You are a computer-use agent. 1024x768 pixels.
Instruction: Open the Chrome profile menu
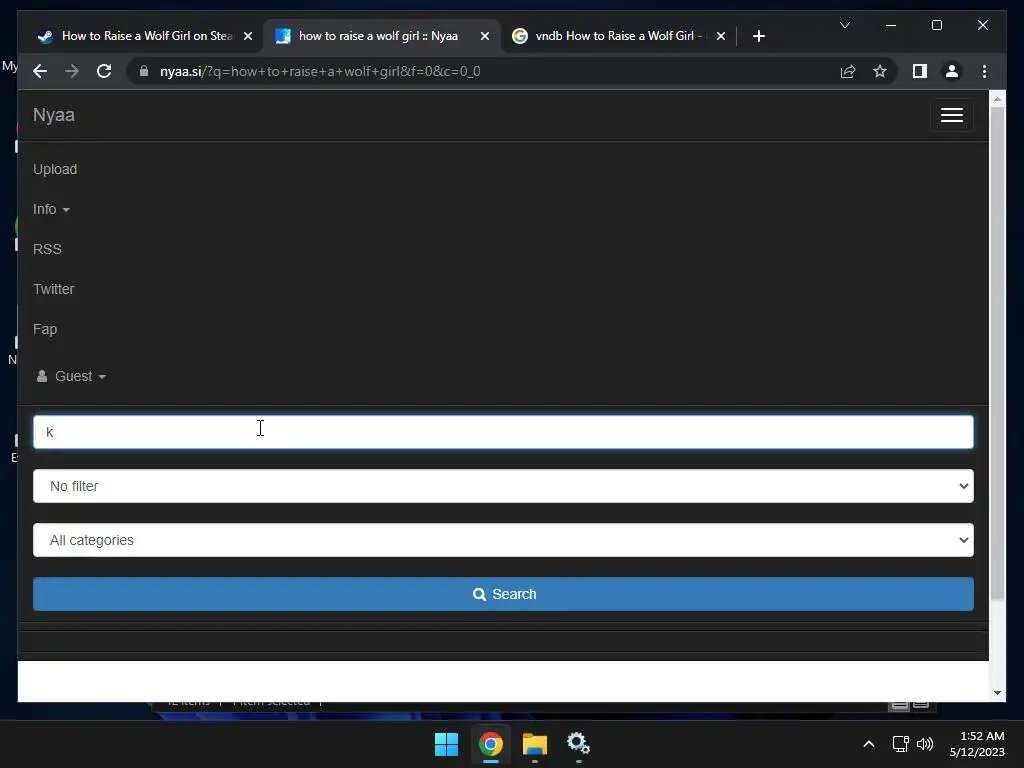(952, 71)
